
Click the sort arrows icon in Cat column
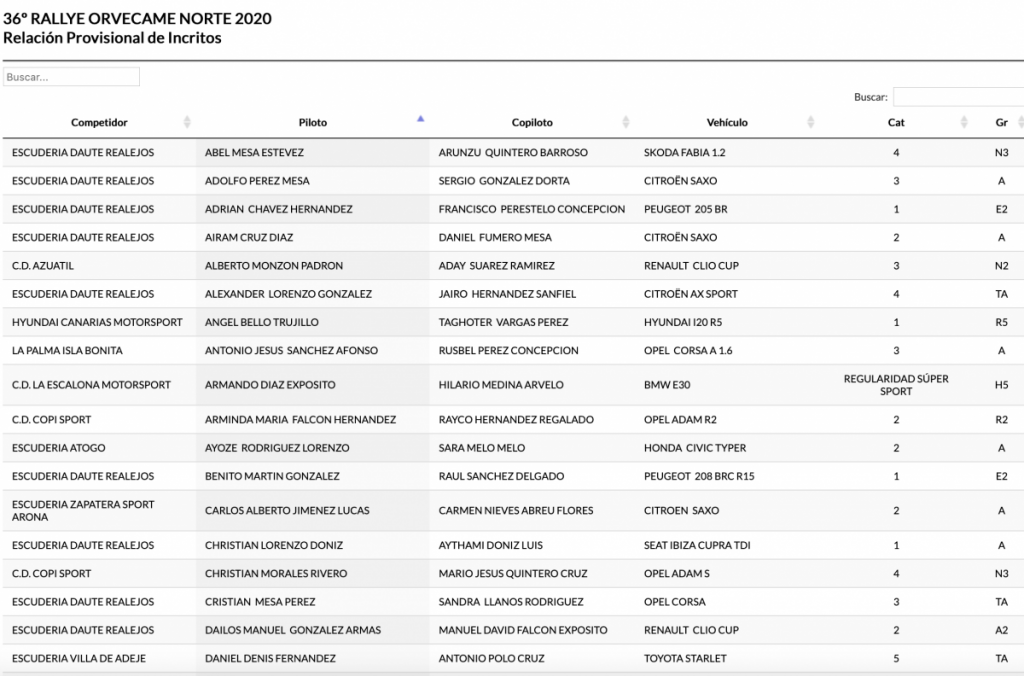(x=964, y=122)
